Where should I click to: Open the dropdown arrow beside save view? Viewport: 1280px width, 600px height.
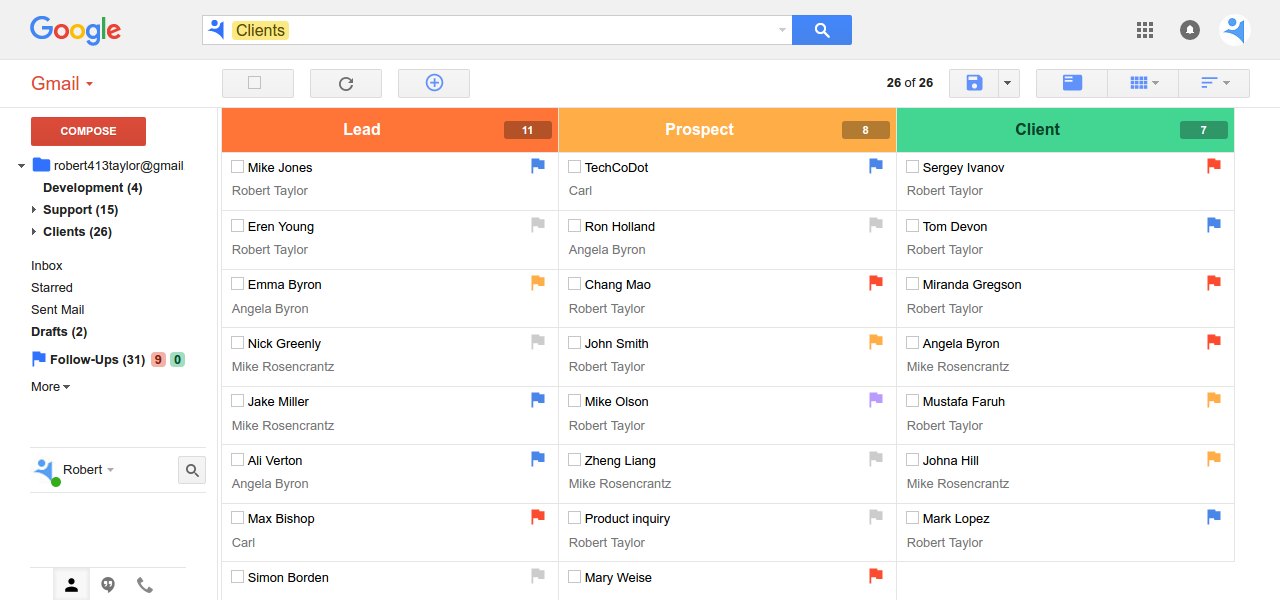pyautogui.click(x=1008, y=83)
